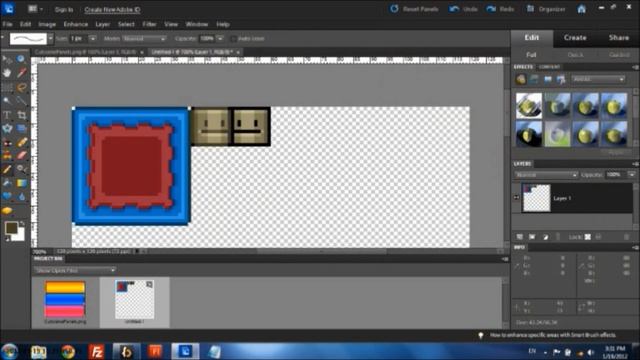Open the tool Opacity dropdown

pyautogui.click(x=220, y=38)
